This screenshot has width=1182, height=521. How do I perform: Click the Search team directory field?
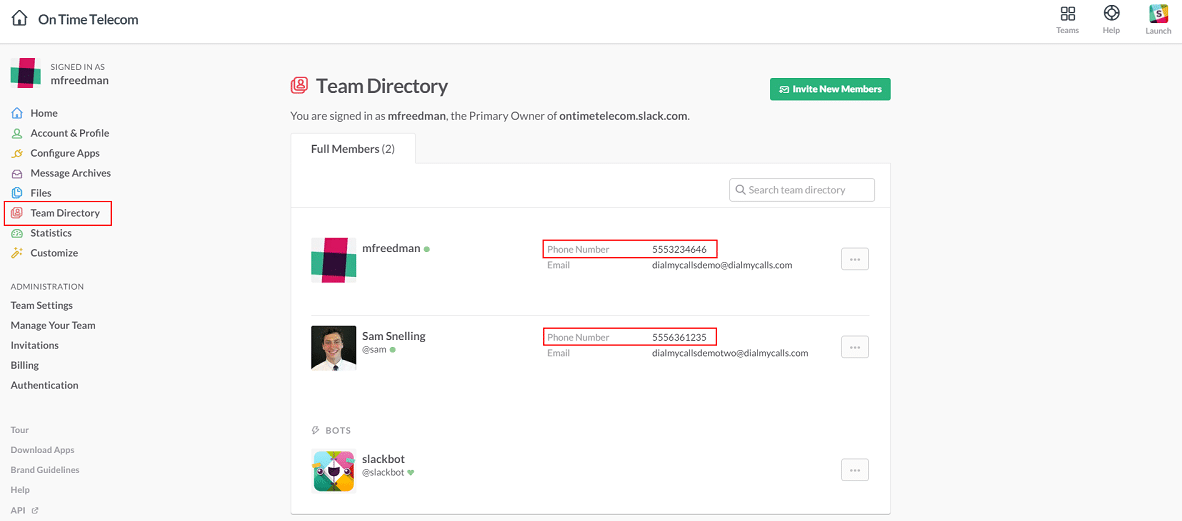(x=802, y=190)
